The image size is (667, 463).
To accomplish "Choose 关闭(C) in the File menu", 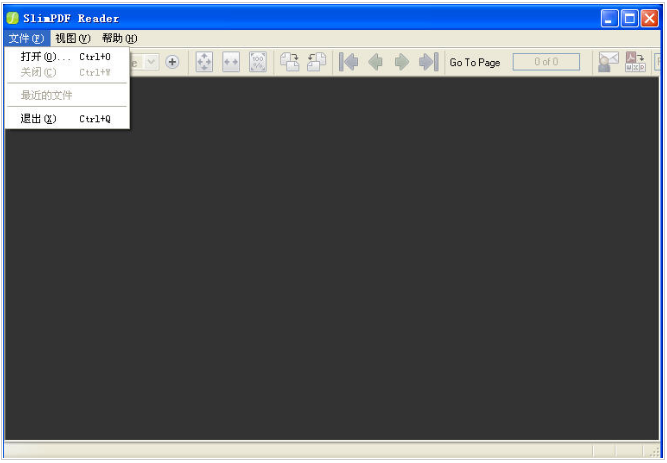I will [x=67, y=72].
